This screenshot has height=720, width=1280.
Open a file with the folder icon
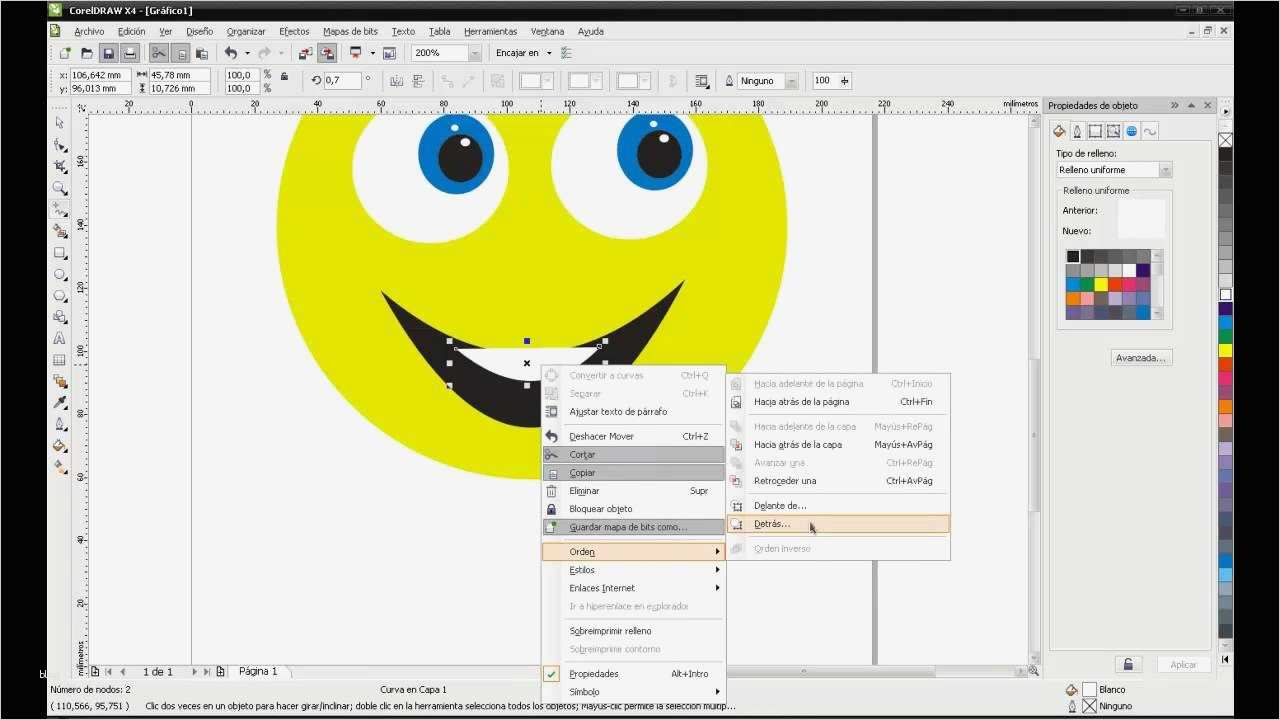click(x=87, y=53)
